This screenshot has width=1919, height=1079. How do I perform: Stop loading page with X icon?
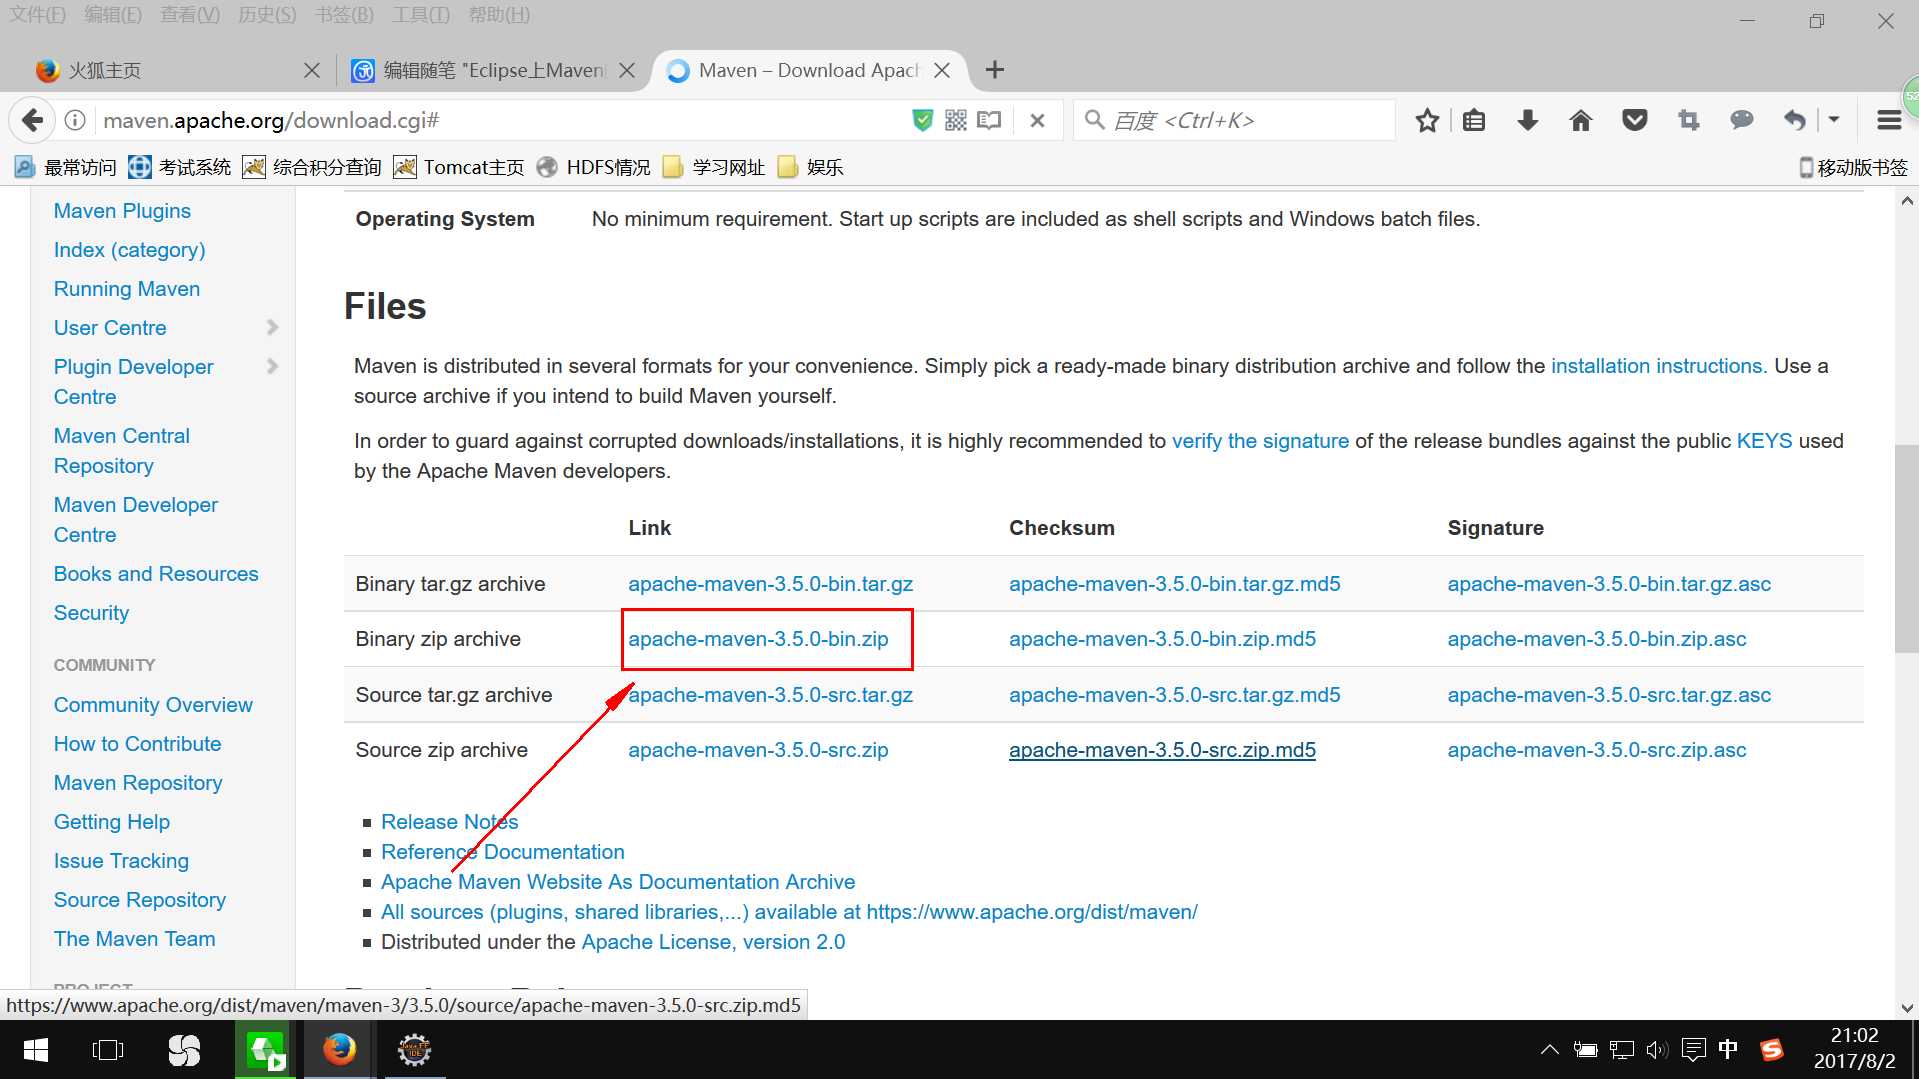click(1037, 120)
